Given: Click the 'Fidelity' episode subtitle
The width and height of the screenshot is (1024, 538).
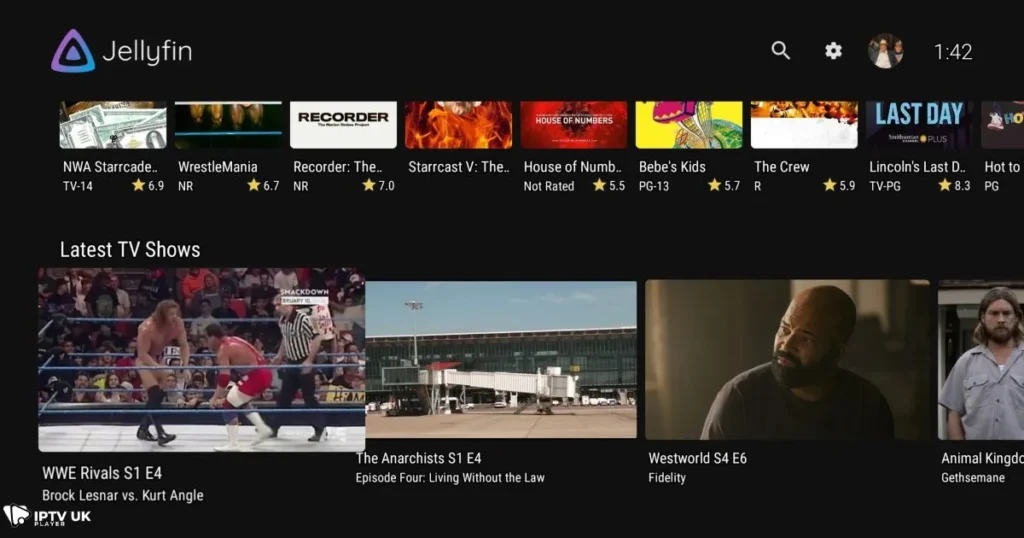Looking at the screenshot, I should (x=667, y=478).
